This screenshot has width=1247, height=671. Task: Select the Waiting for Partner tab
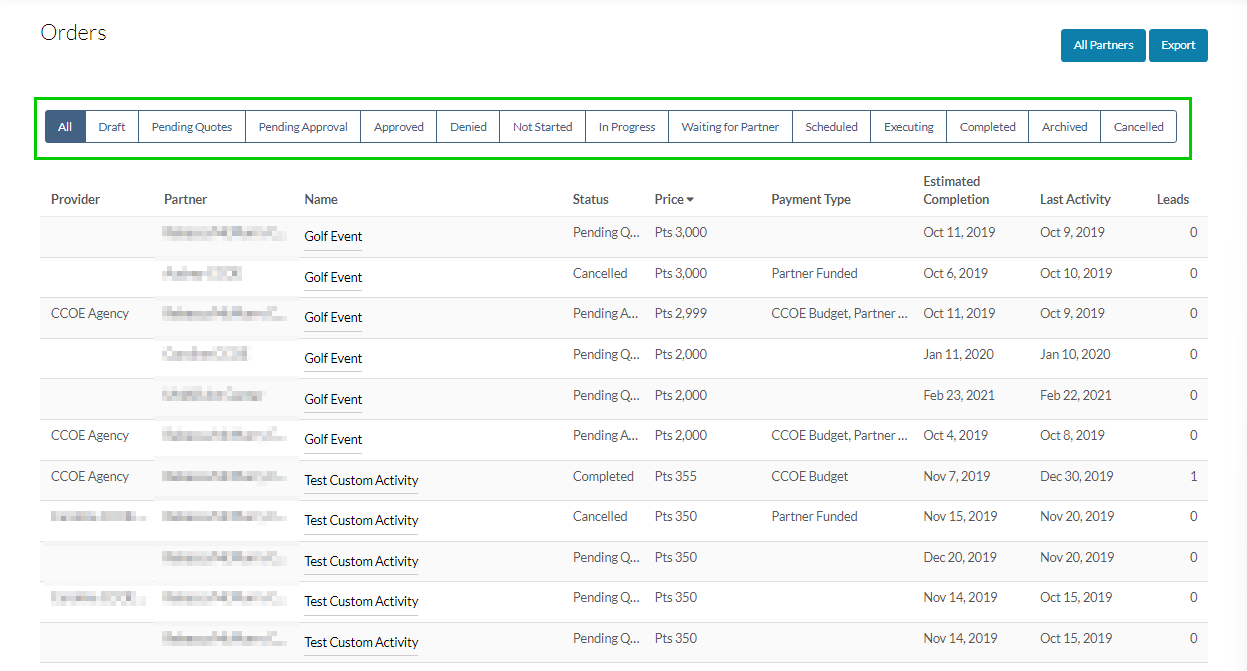[x=730, y=126]
